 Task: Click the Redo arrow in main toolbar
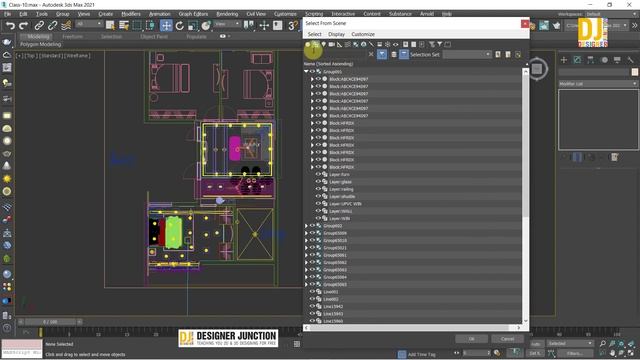point(24,26)
